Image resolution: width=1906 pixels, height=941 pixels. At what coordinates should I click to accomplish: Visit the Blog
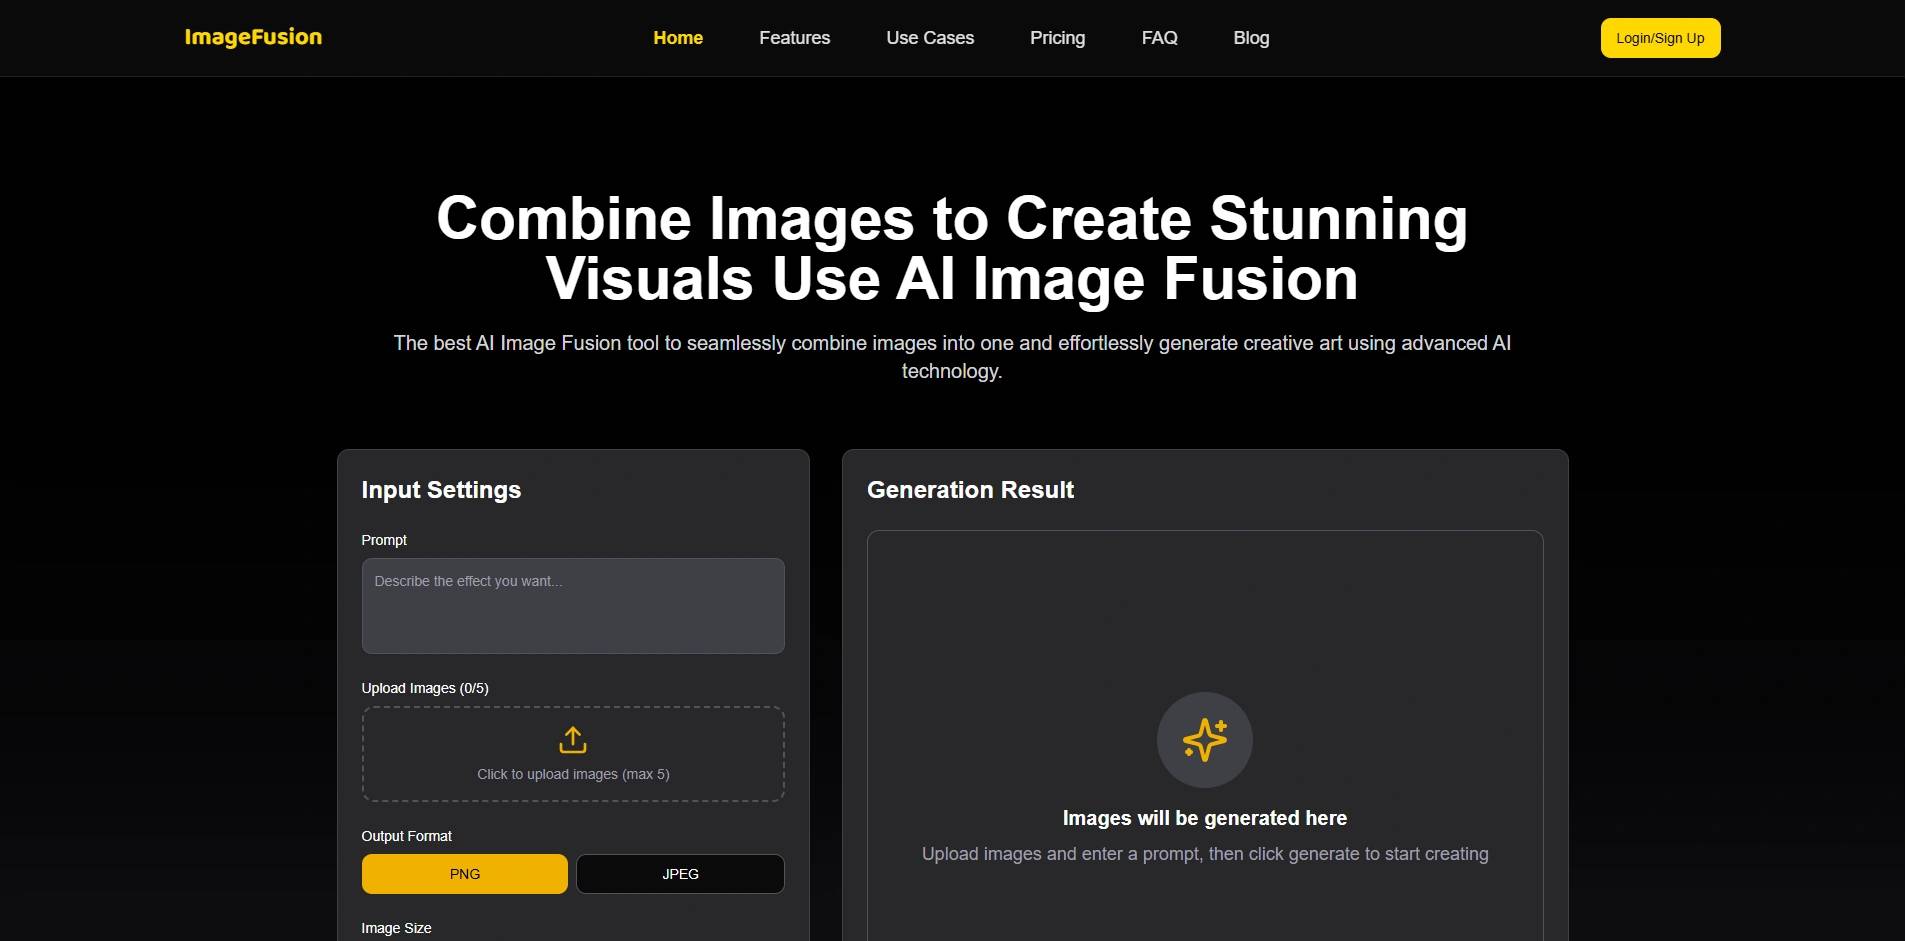[x=1250, y=37]
